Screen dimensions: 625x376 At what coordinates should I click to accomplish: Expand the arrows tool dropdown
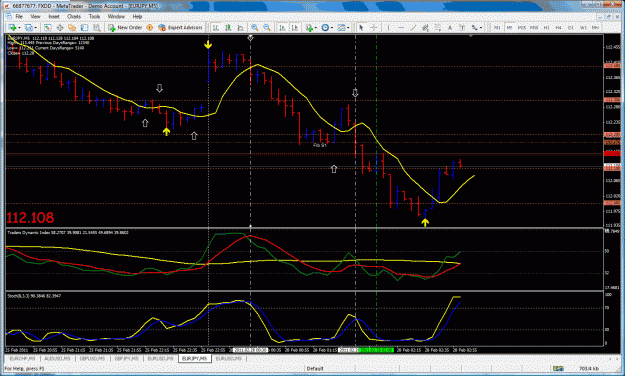click(481, 28)
